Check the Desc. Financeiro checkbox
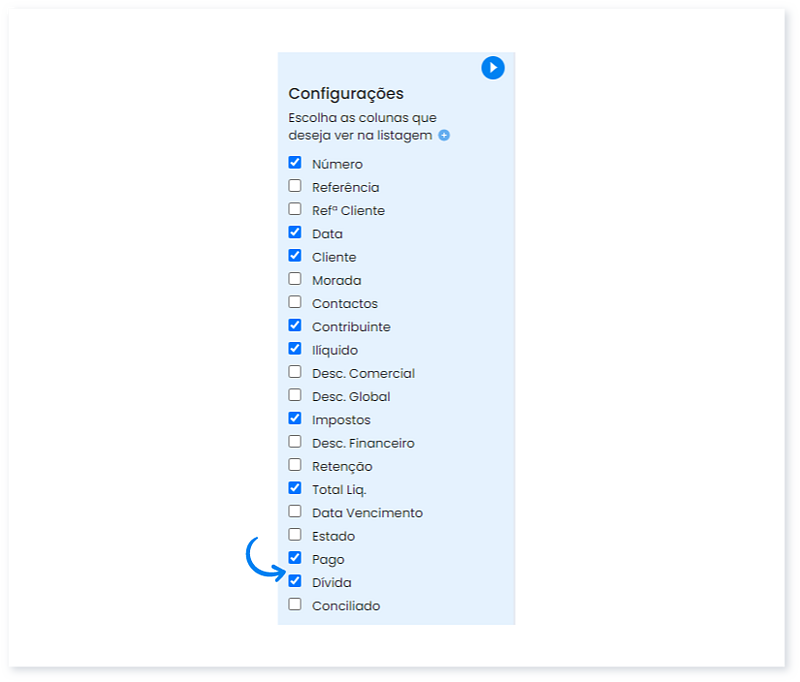 [x=295, y=441]
